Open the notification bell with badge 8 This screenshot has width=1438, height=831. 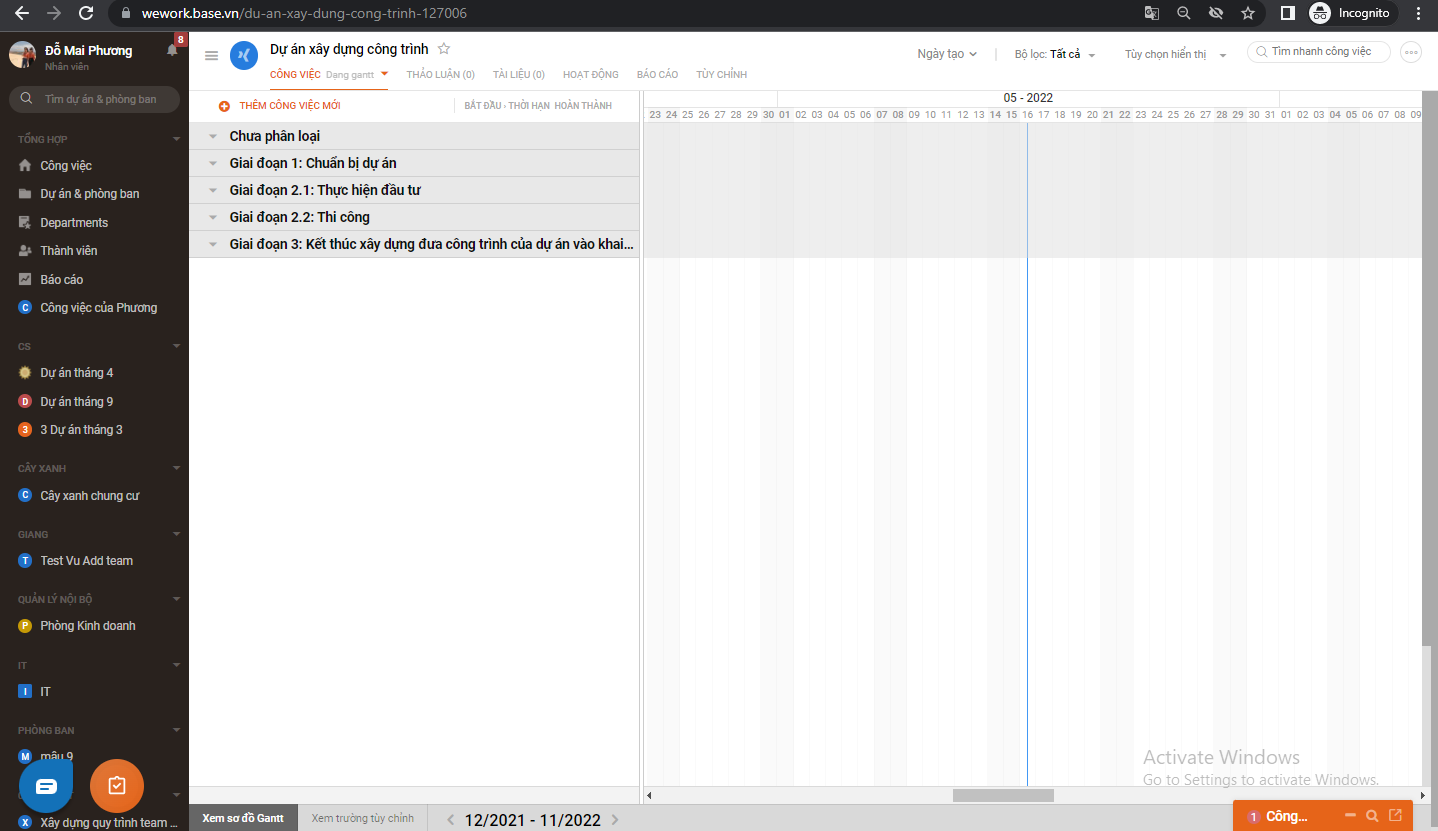pyautogui.click(x=172, y=50)
